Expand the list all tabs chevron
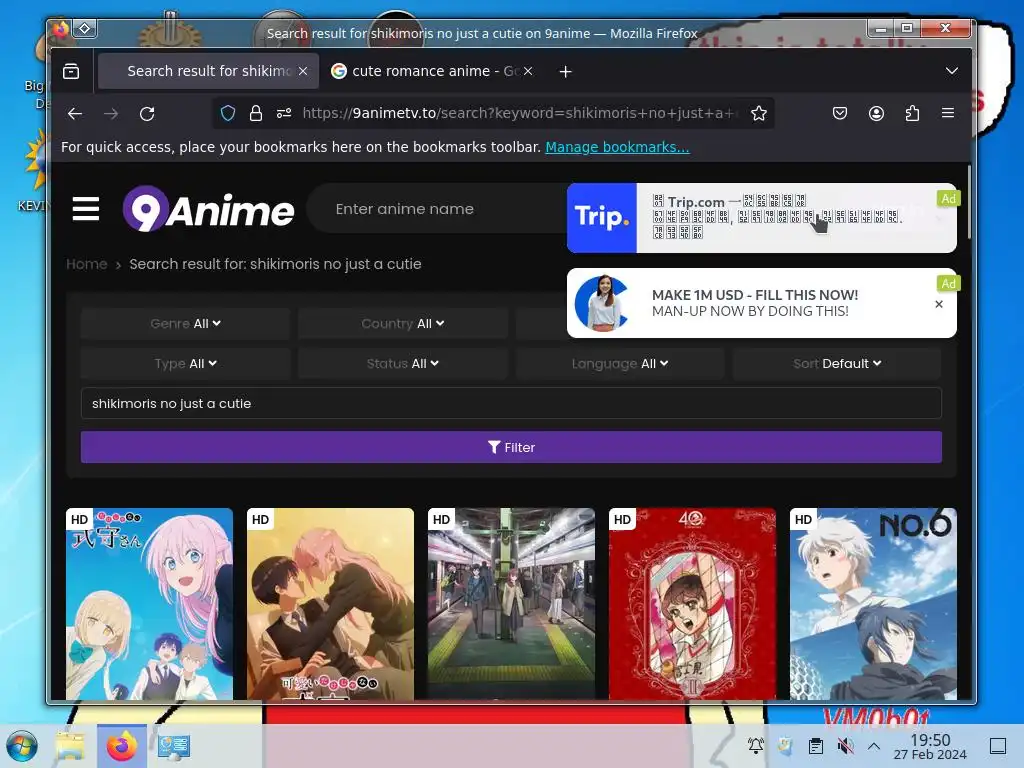The width and height of the screenshot is (1024, 768). [952, 71]
